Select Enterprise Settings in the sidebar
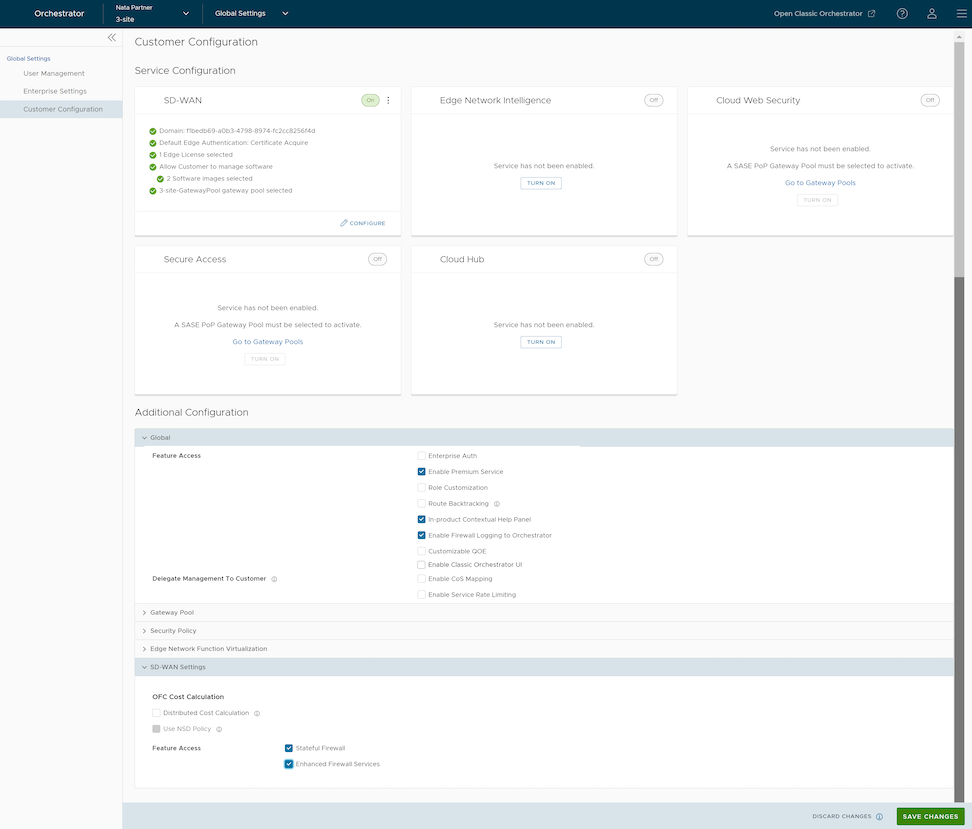 point(55,91)
